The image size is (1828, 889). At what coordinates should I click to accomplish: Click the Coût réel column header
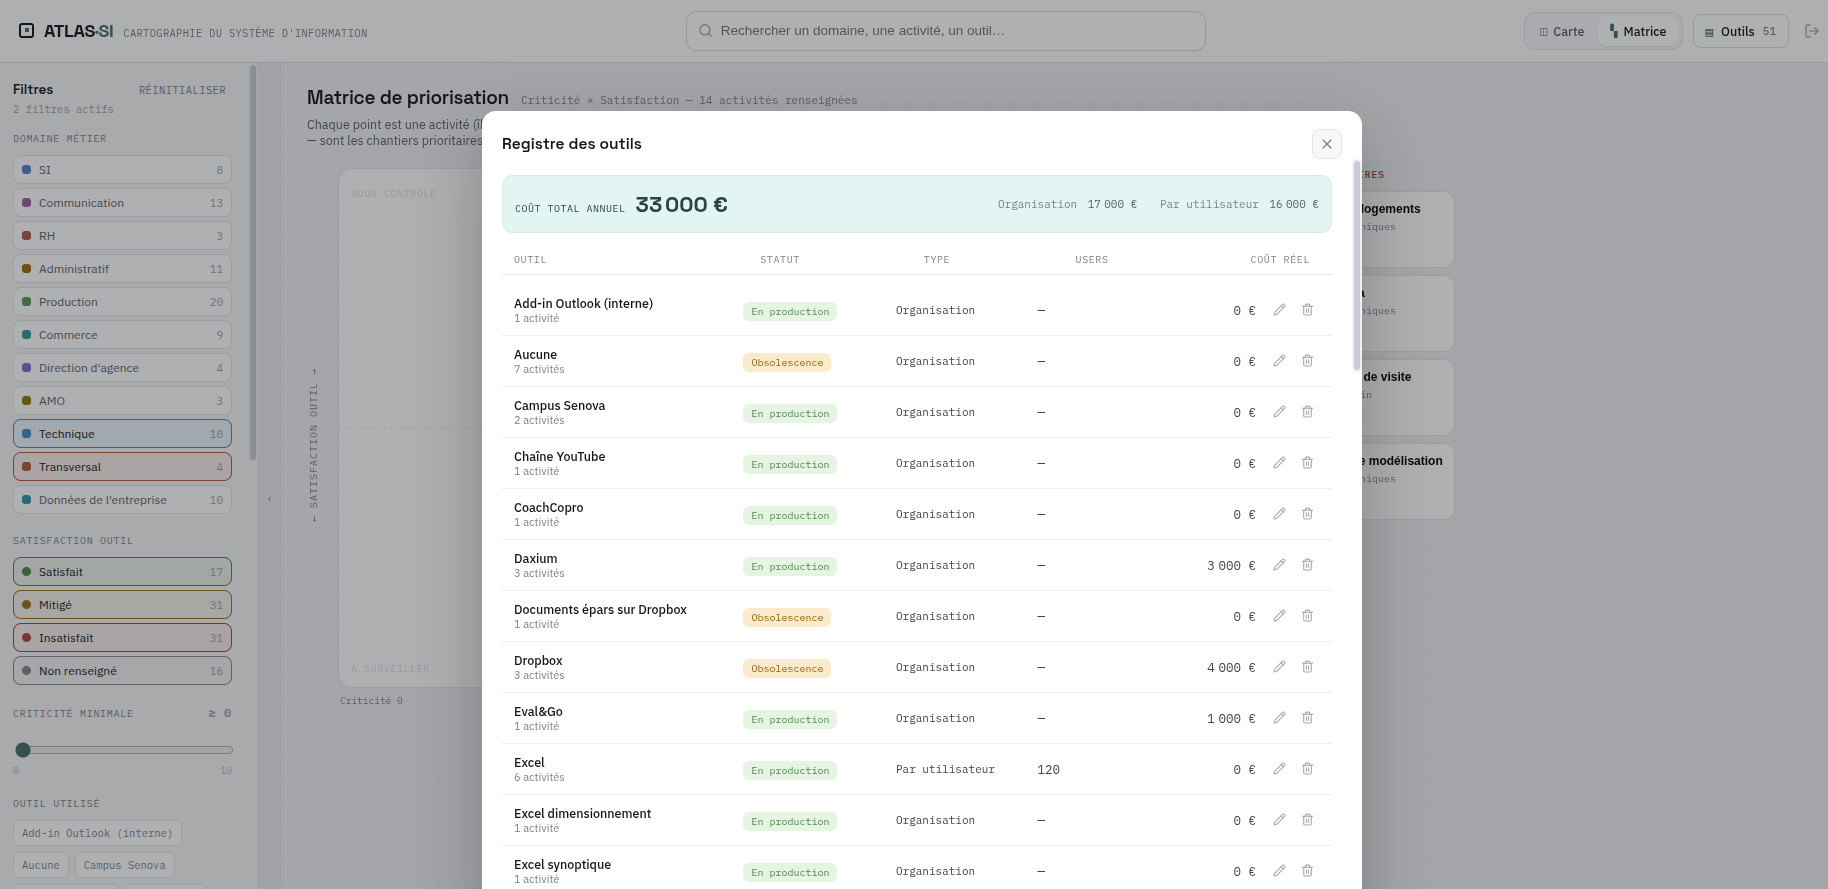[x=1280, y=260]
